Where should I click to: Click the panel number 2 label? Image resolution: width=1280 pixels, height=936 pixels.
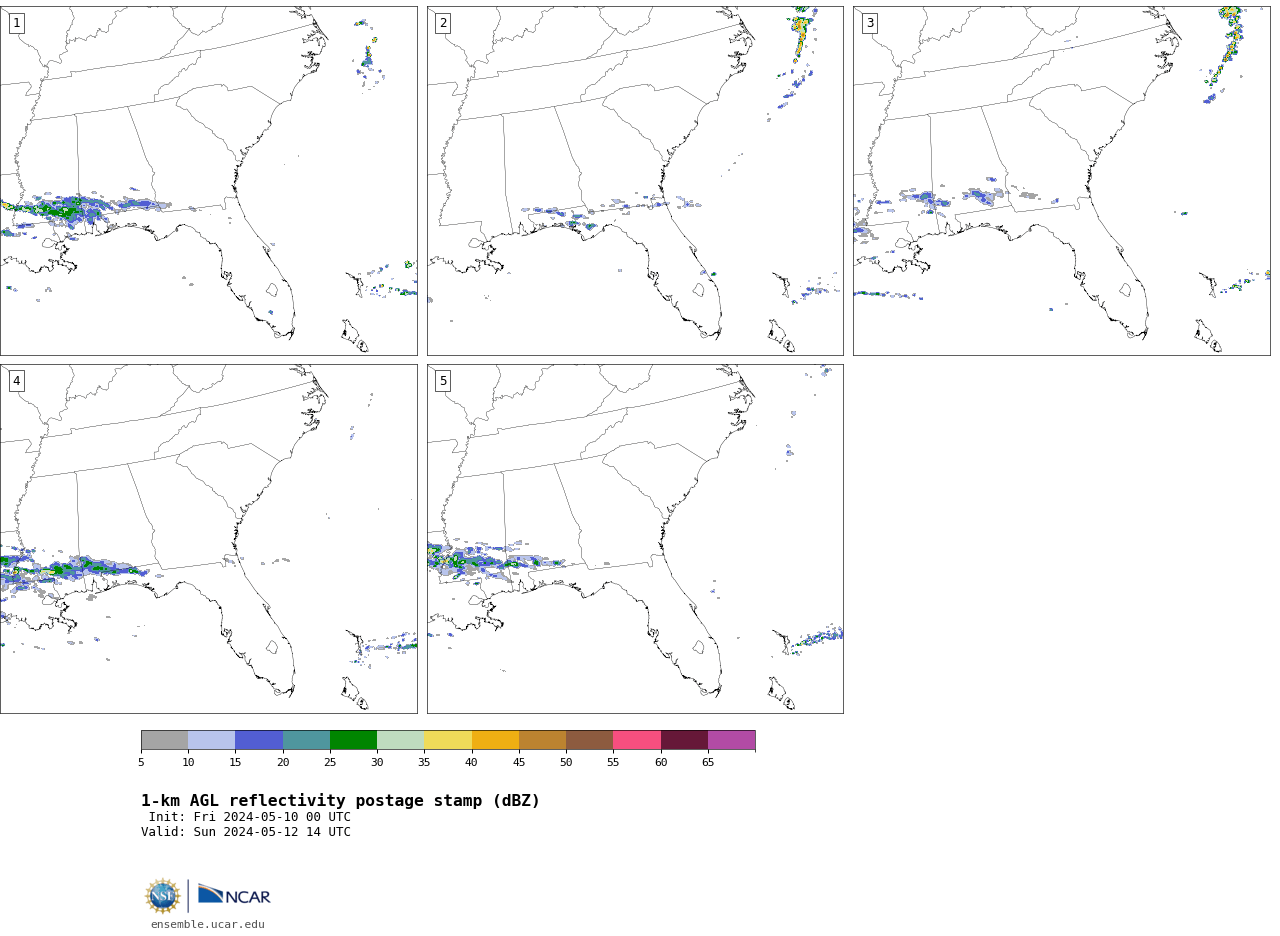click(x=443, y=23)
